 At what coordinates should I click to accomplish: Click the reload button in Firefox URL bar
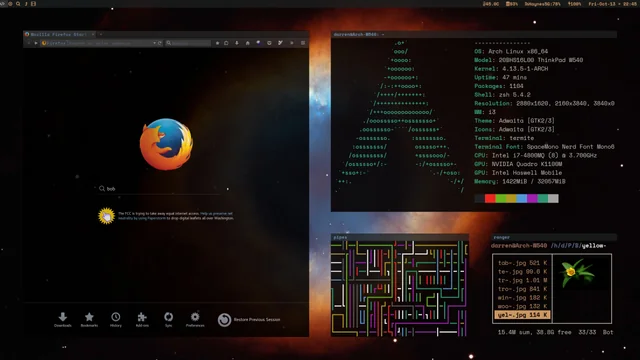click(x=160, y=43)
